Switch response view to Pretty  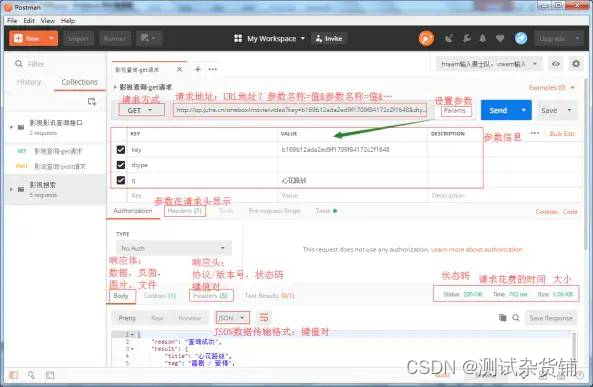point(127,318)
